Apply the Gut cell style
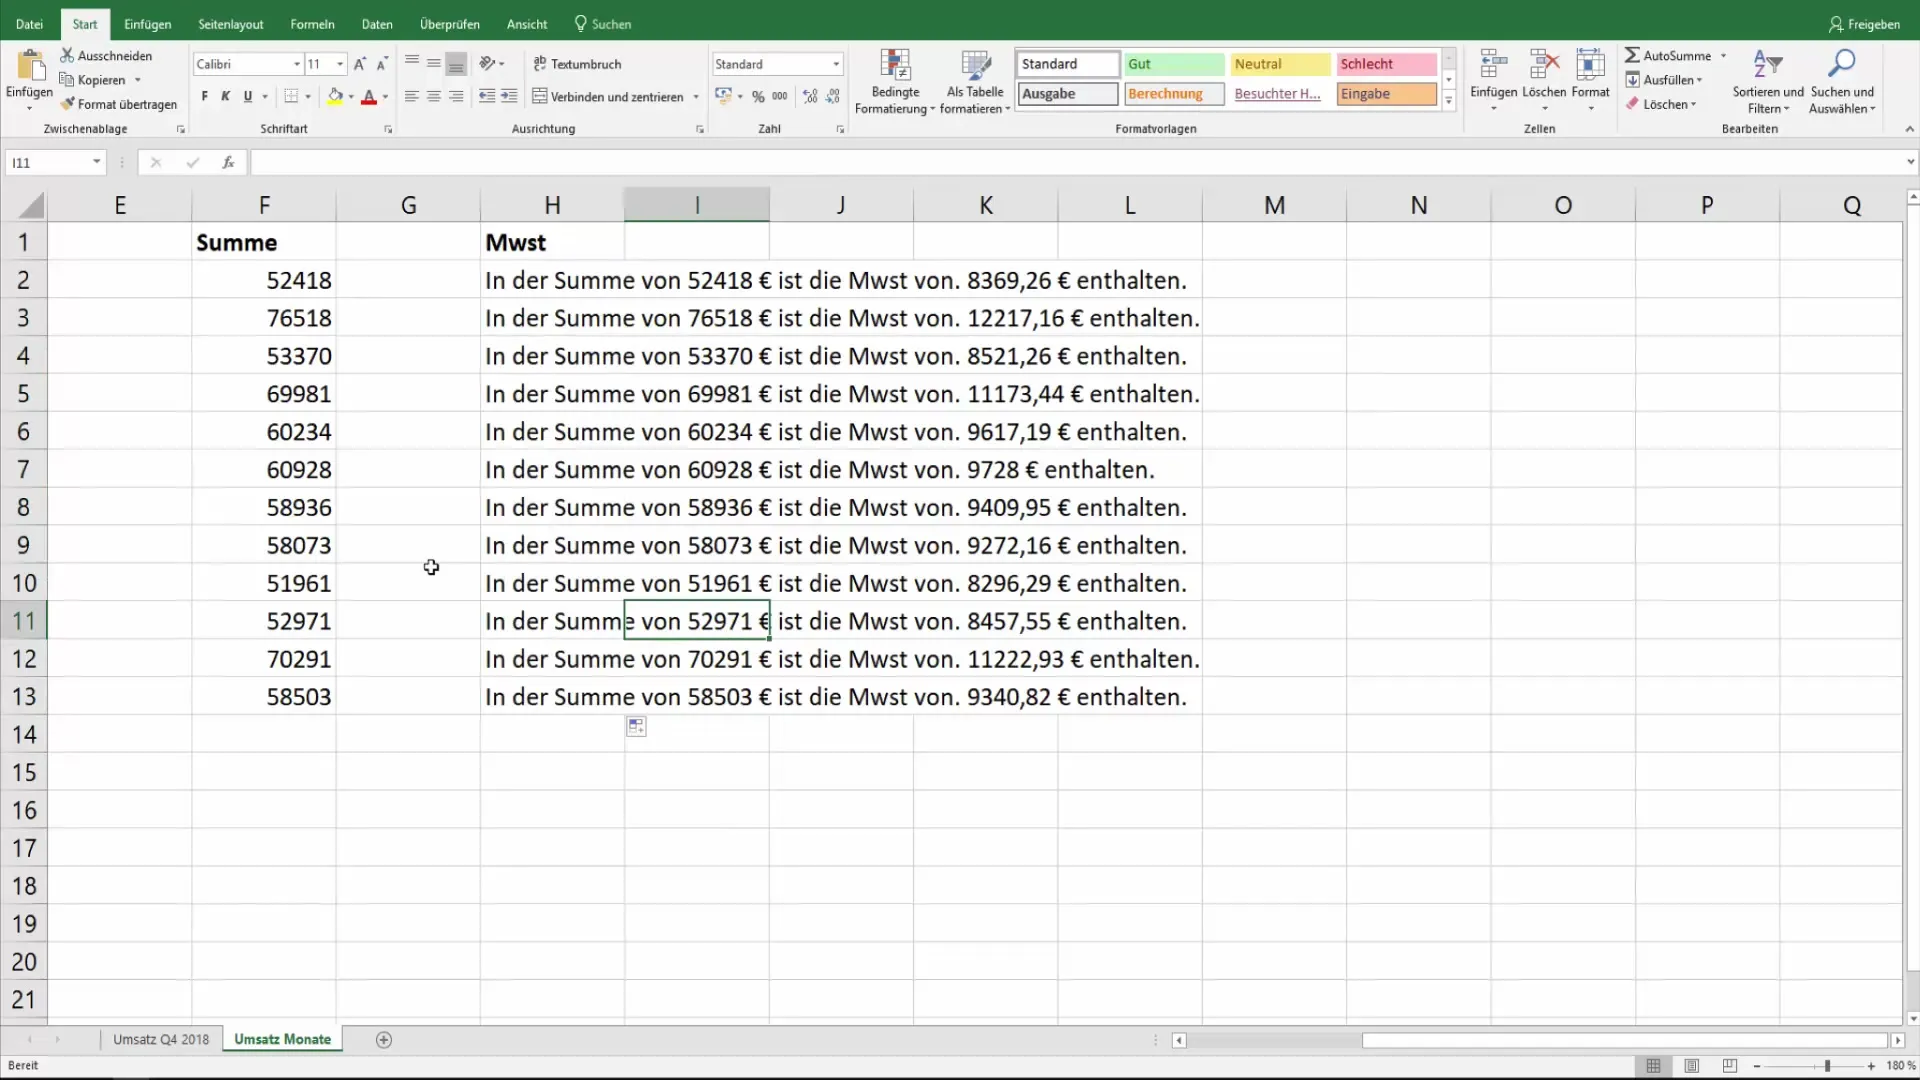 click(1174, 64)
